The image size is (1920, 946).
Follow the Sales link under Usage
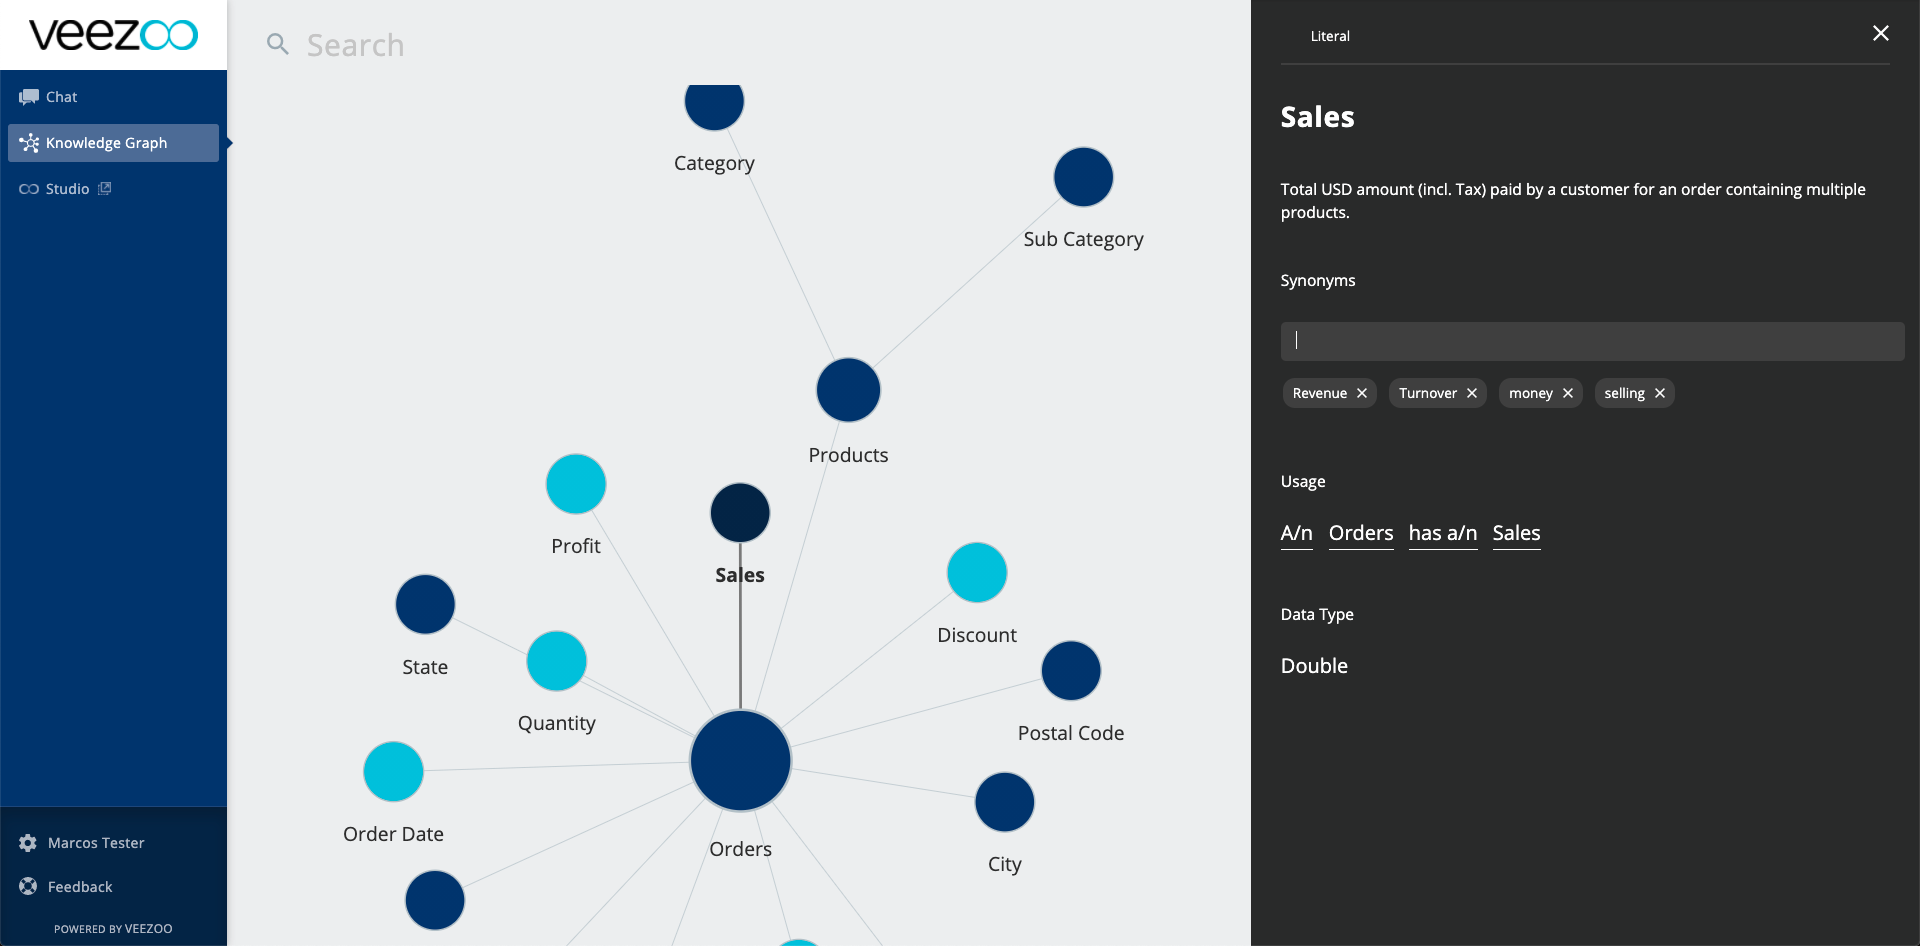click(1516, 533)
